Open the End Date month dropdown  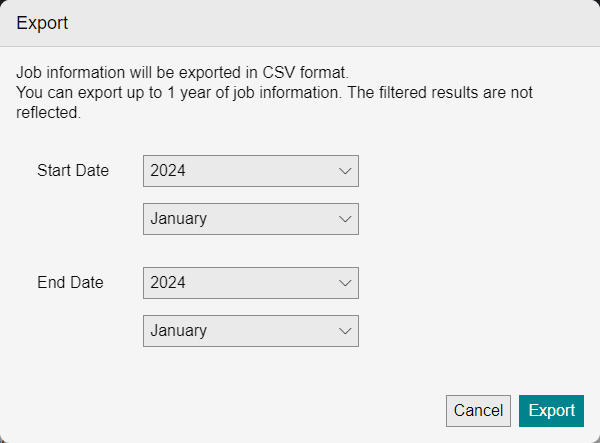coord(250,331)
